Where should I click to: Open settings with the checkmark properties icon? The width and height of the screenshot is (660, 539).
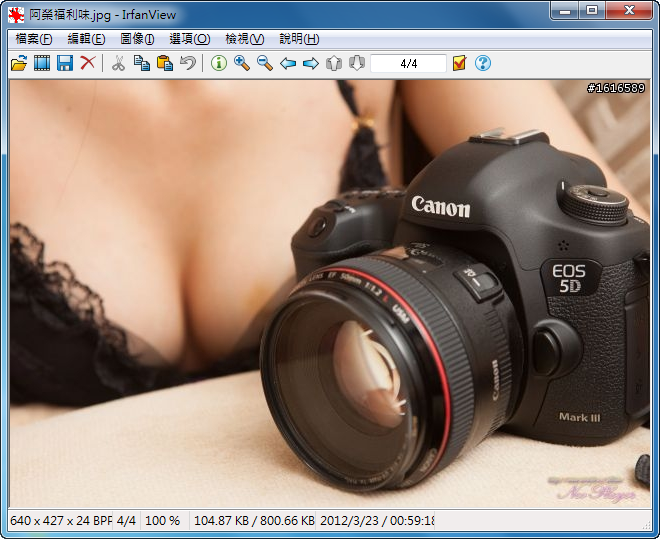(x=460, y=63)
